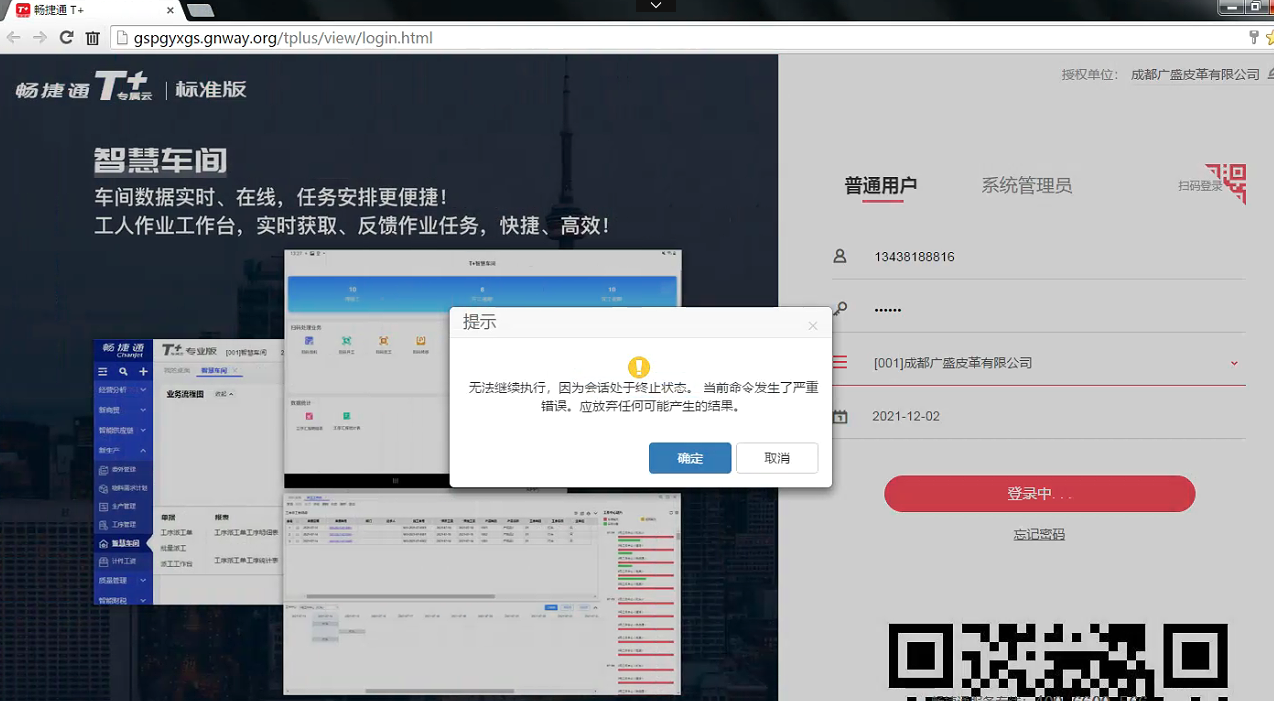Open the 忘记密码 link
This screenshot has height=701, width=1274.
[x=1039, y=534]
